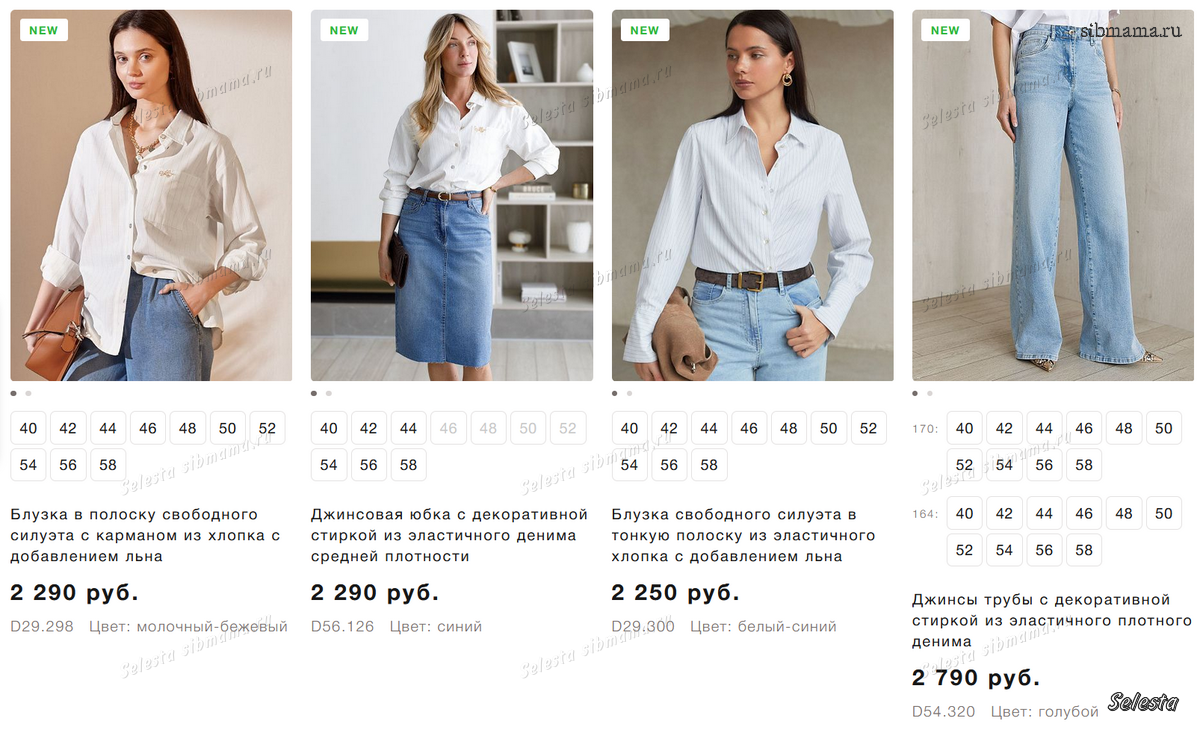Choose size 48 in the 164 height row

[1124, 514]
